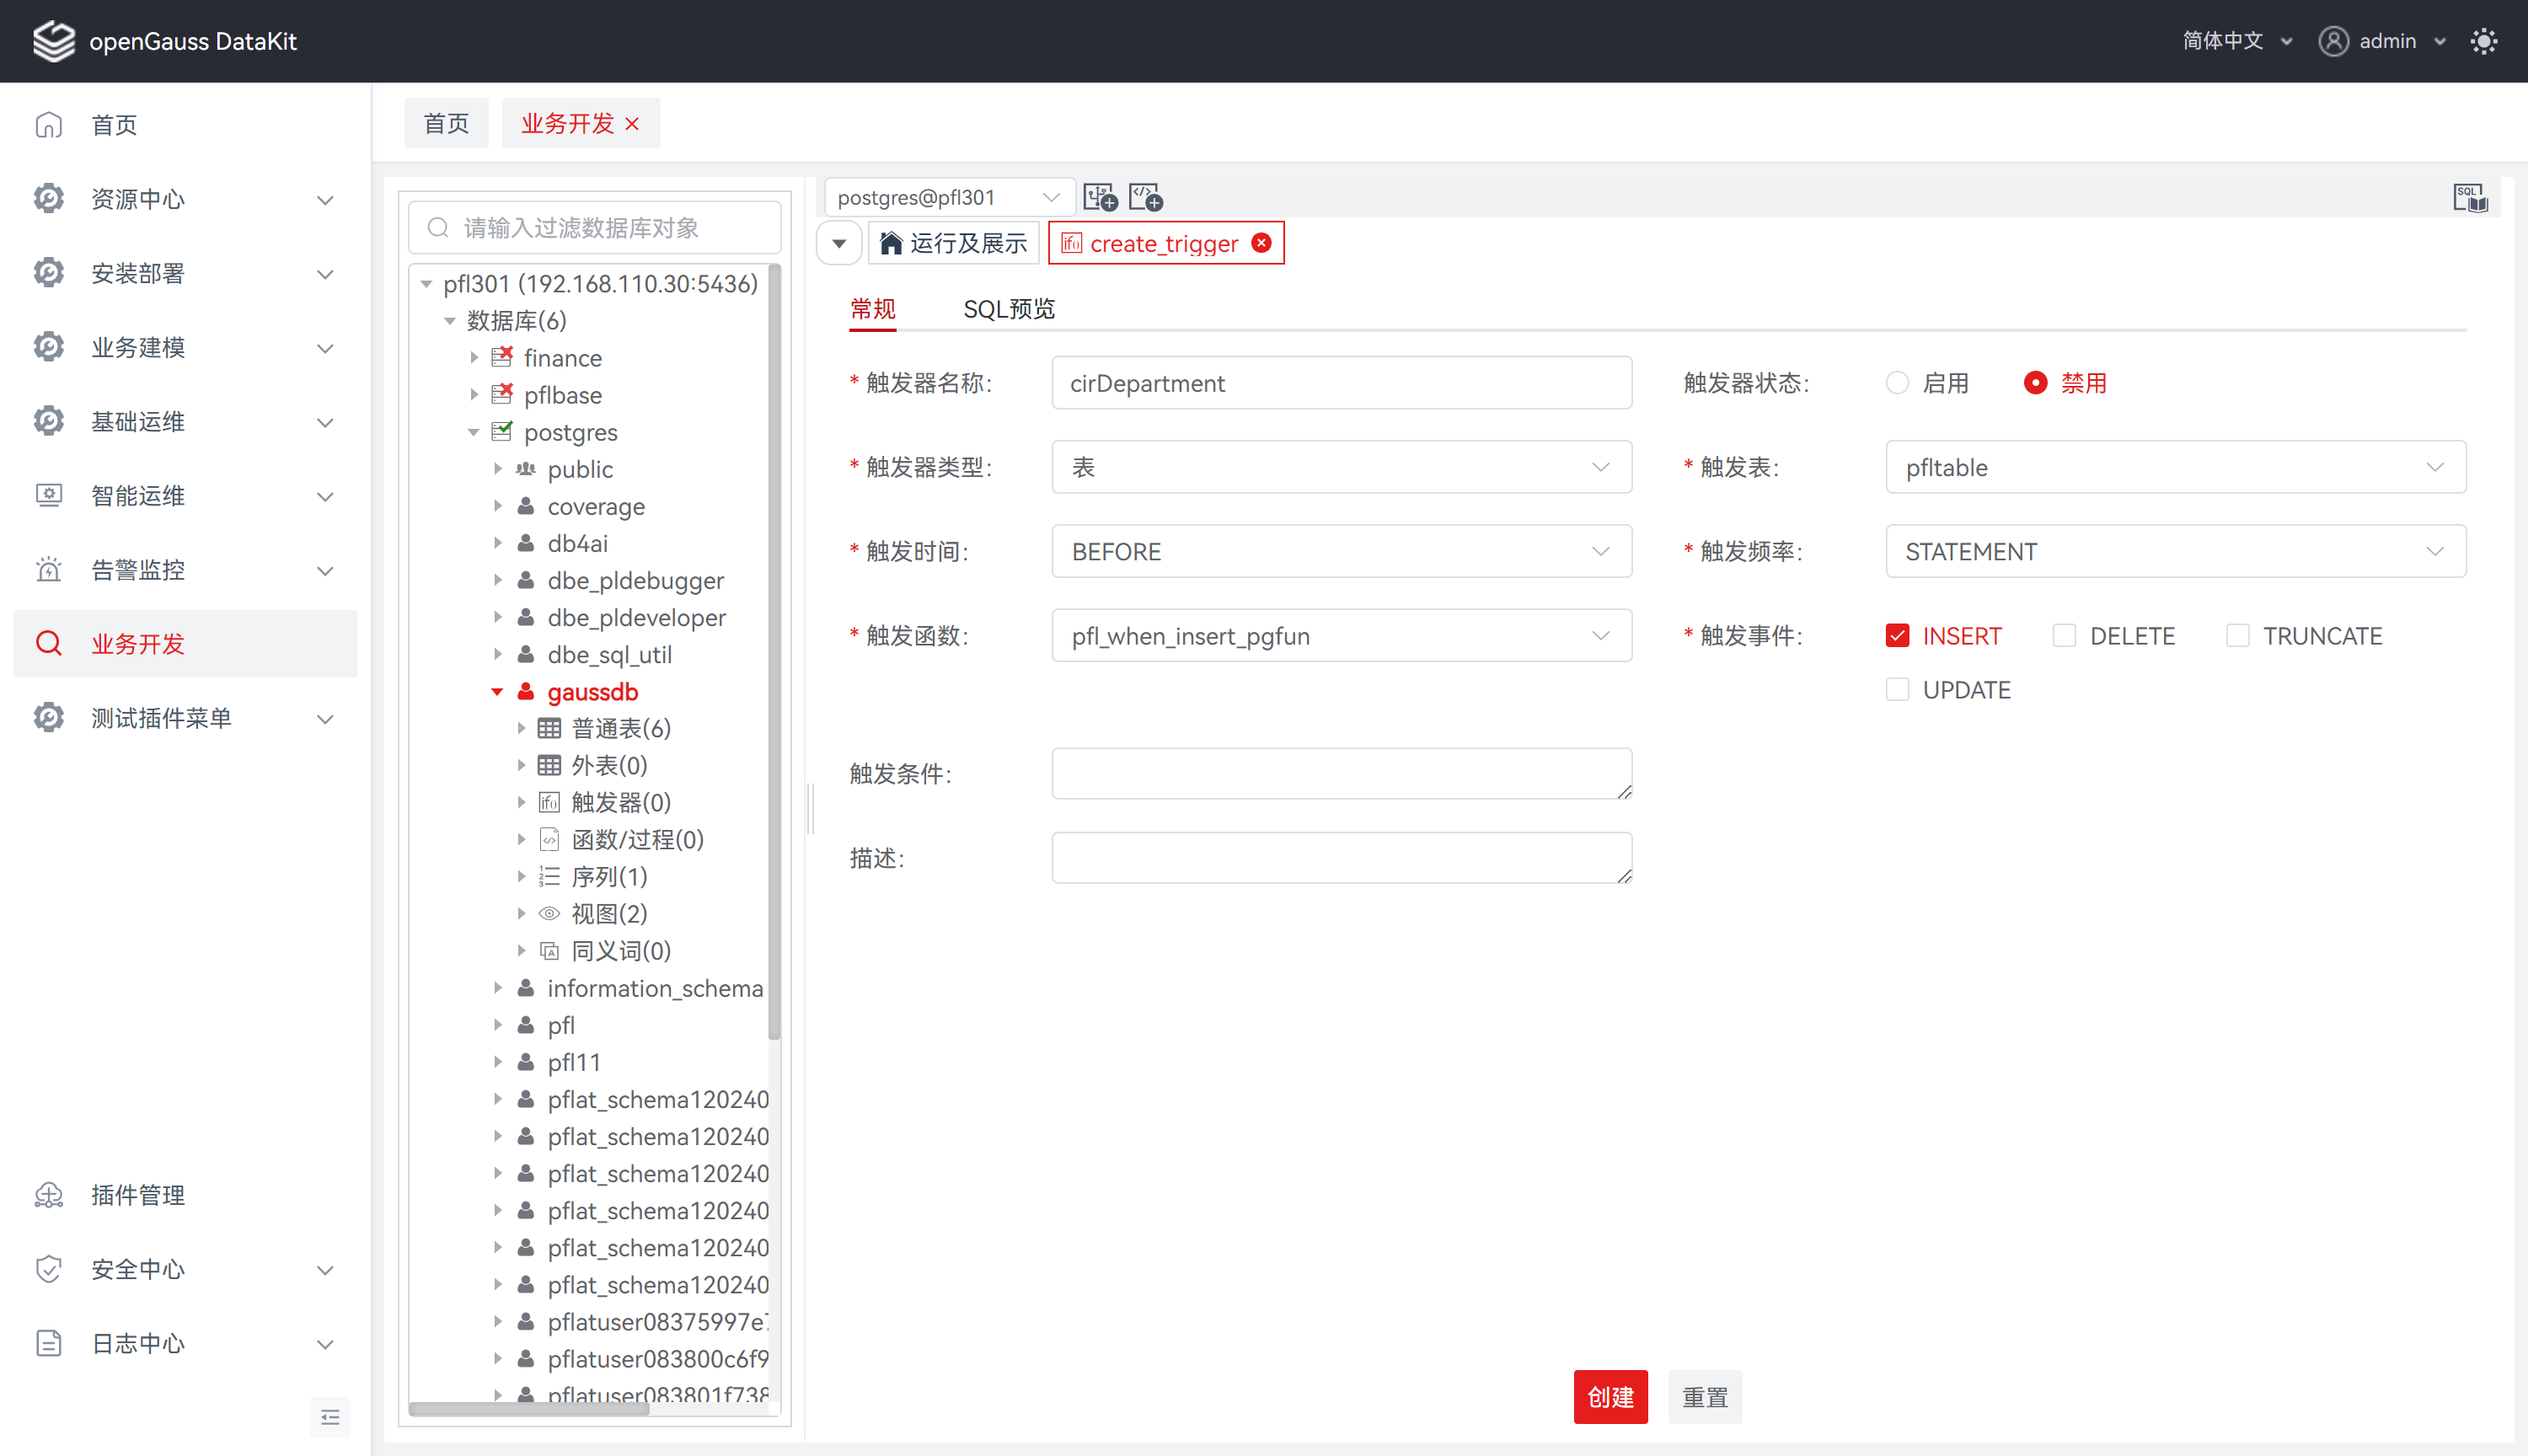
Task: Click the 触发器名称 input field
Action: coord(1341,383)
